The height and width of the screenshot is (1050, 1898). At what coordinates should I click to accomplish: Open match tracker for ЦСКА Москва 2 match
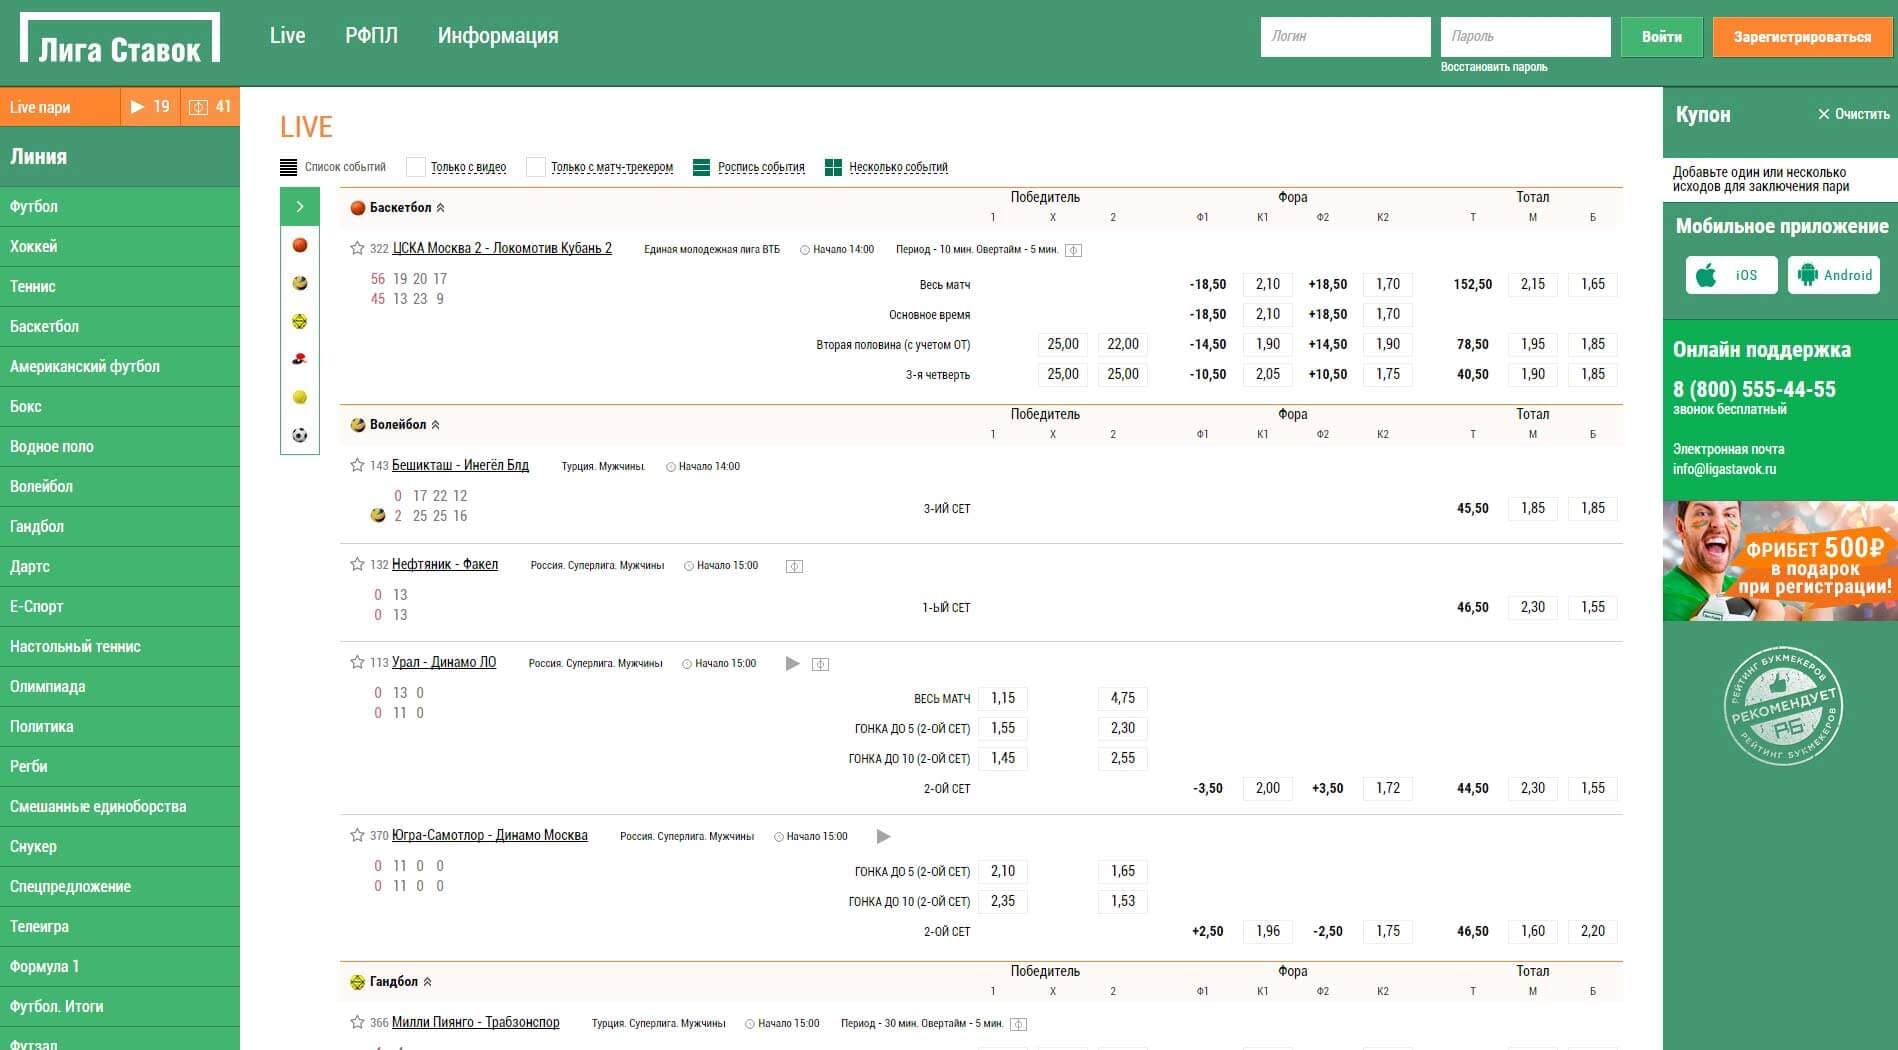click(1073, 250)
